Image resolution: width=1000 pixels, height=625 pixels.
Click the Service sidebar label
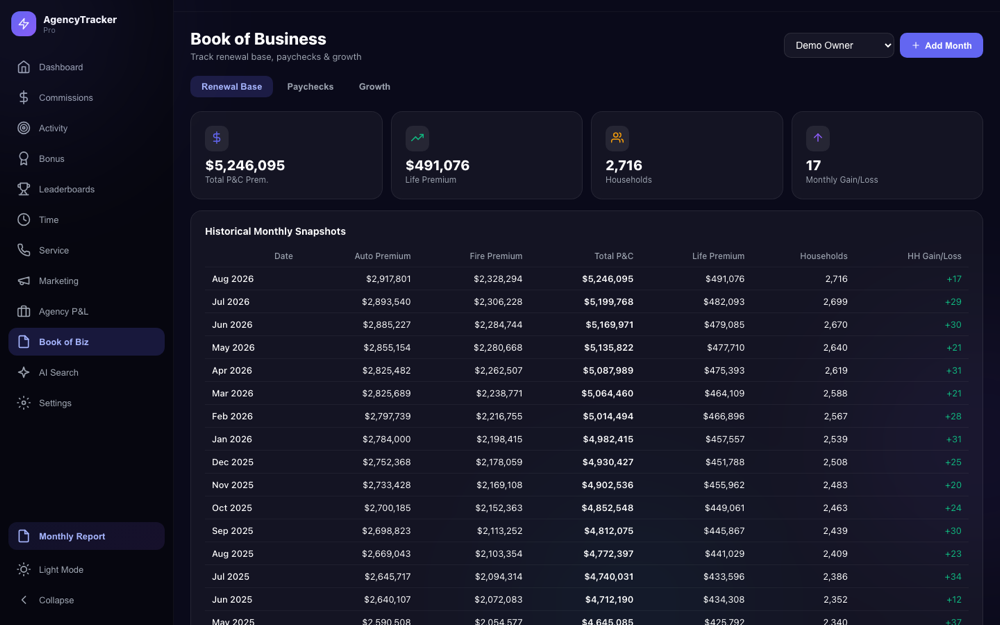(54, 250)
